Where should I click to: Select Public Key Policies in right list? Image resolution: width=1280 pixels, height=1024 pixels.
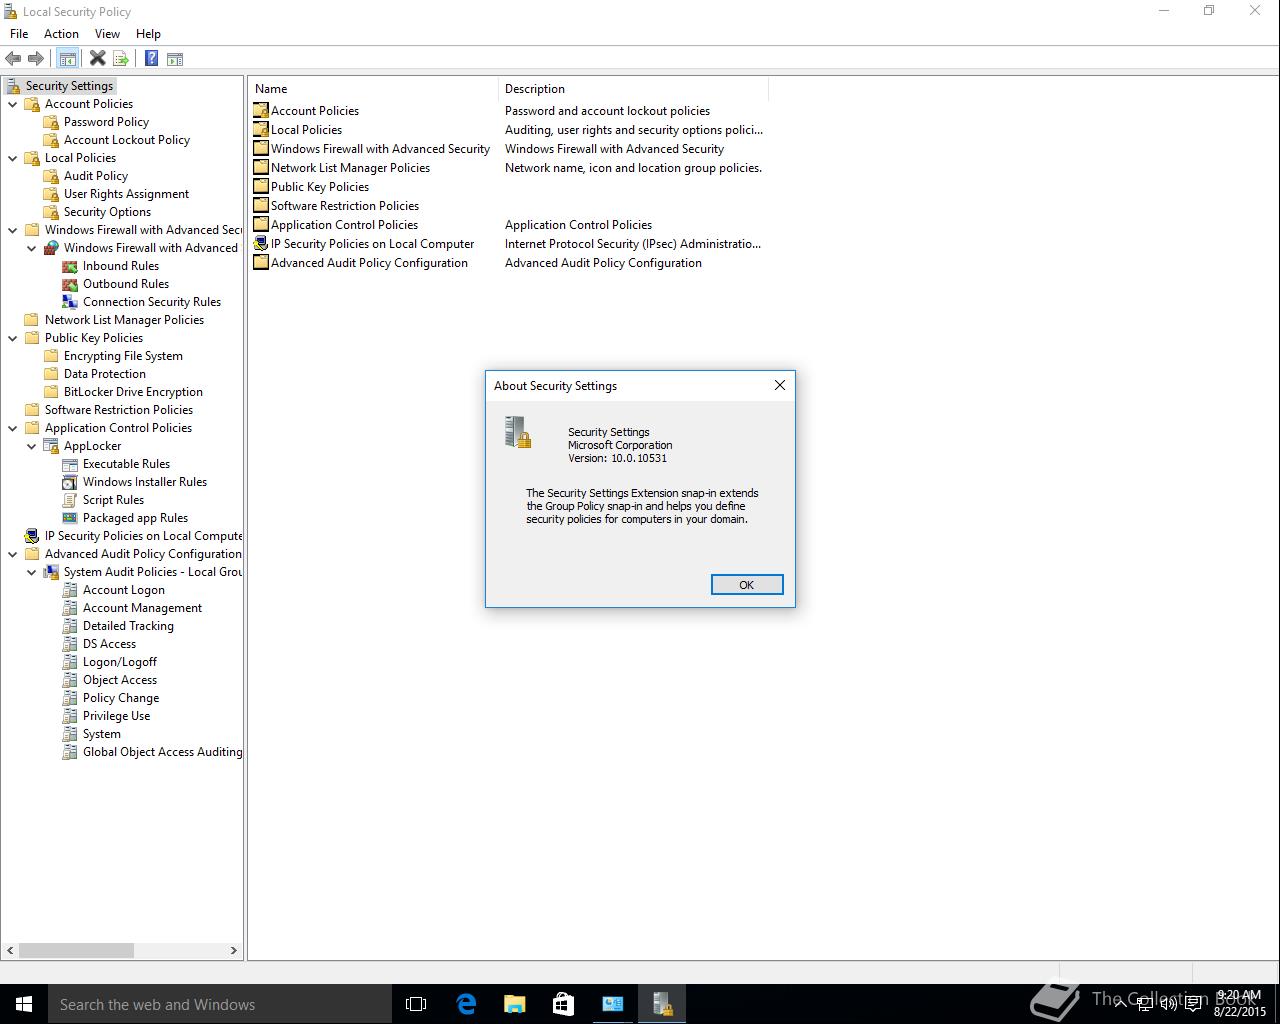coord(320,187)
